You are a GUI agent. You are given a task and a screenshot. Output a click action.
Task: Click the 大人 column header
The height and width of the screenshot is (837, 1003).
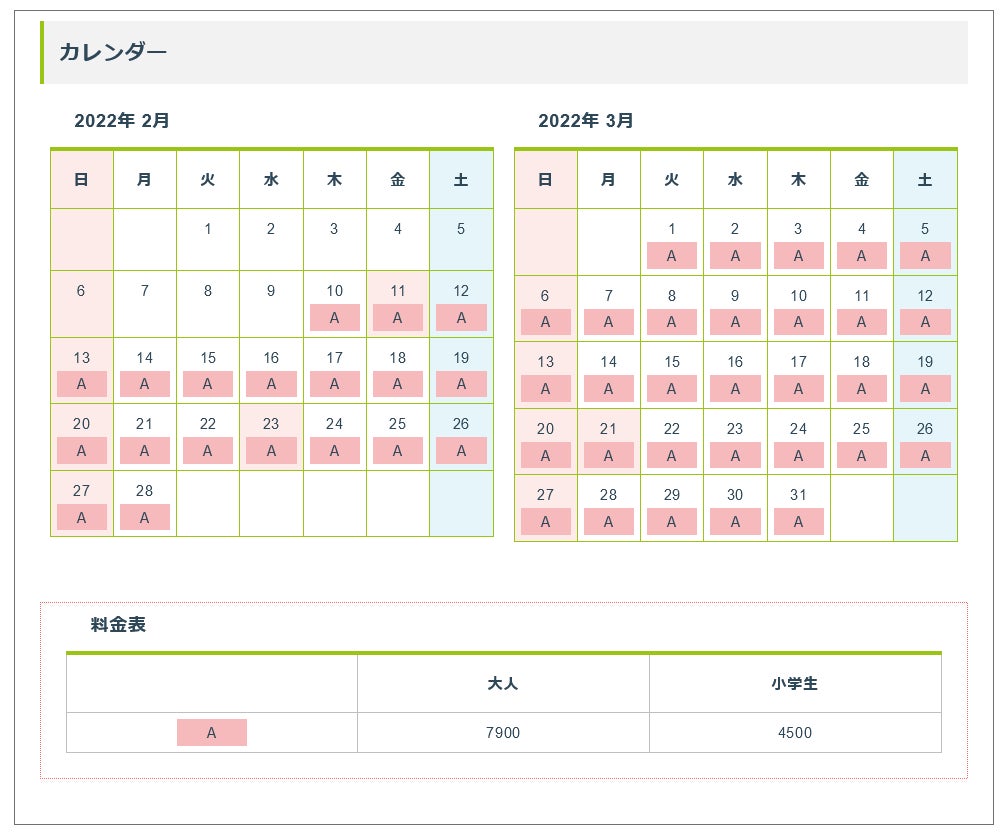point(503,683)
